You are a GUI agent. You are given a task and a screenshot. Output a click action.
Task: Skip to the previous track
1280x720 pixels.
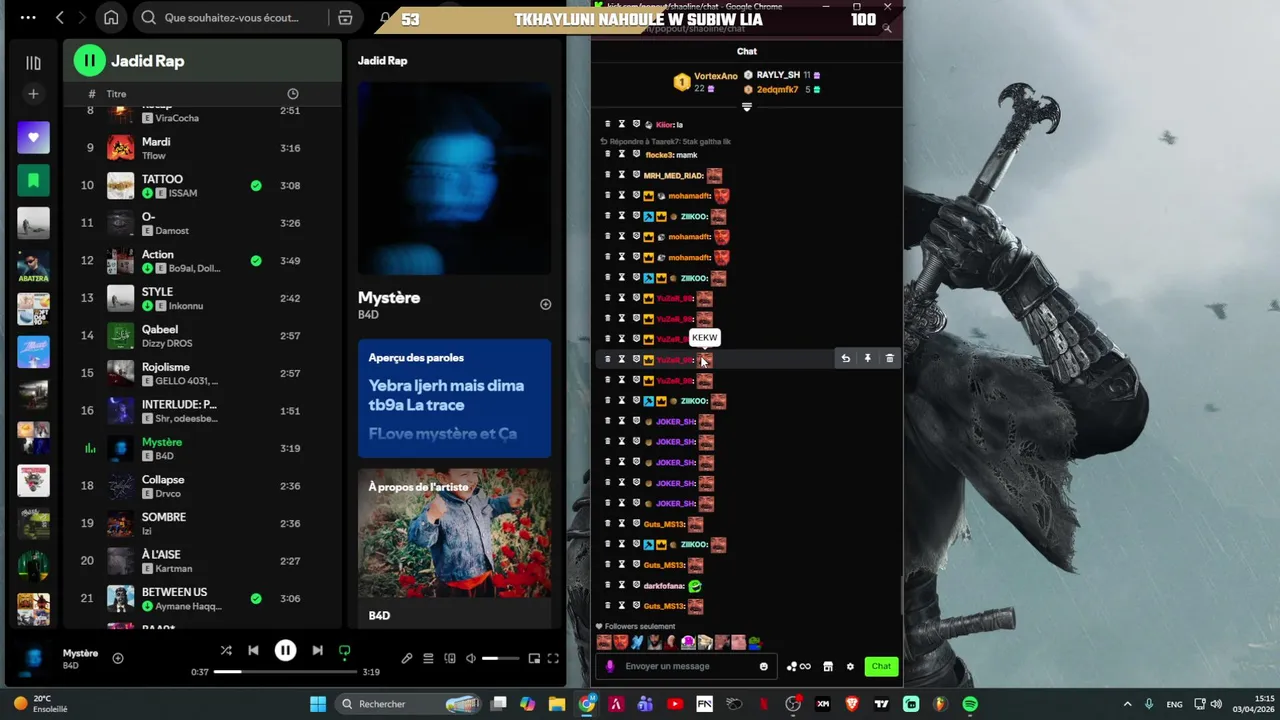point(253,651)
